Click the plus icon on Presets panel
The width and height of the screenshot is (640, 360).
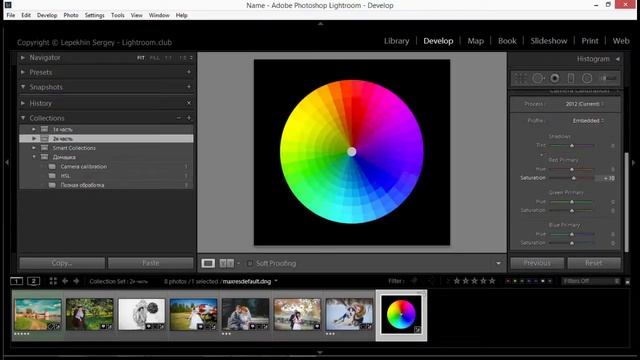tap(189, 72)
